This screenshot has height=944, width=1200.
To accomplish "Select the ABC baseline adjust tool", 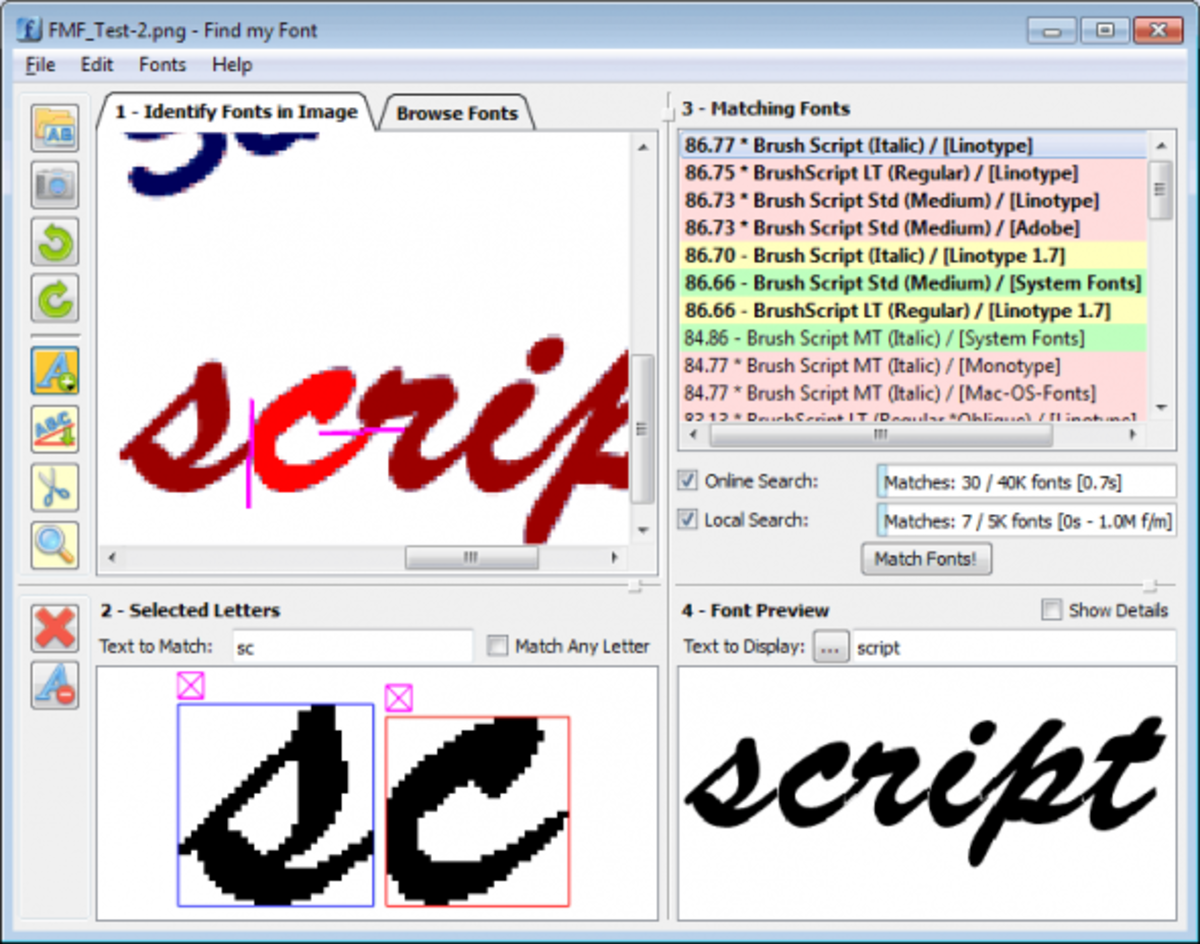I will coord(55,429).
